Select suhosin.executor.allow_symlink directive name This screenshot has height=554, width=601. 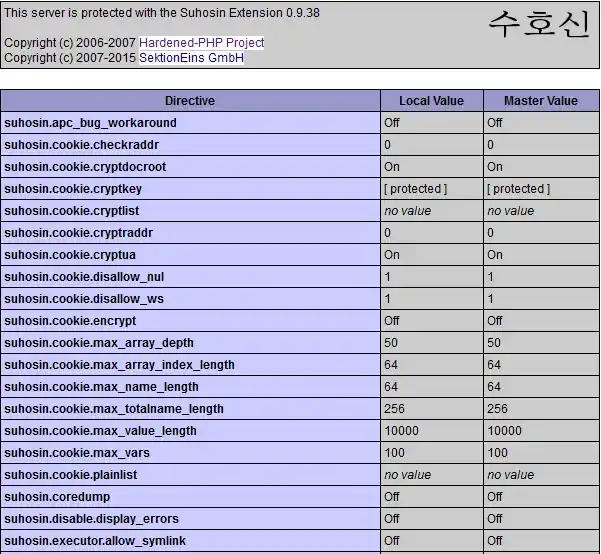[95, 541]
